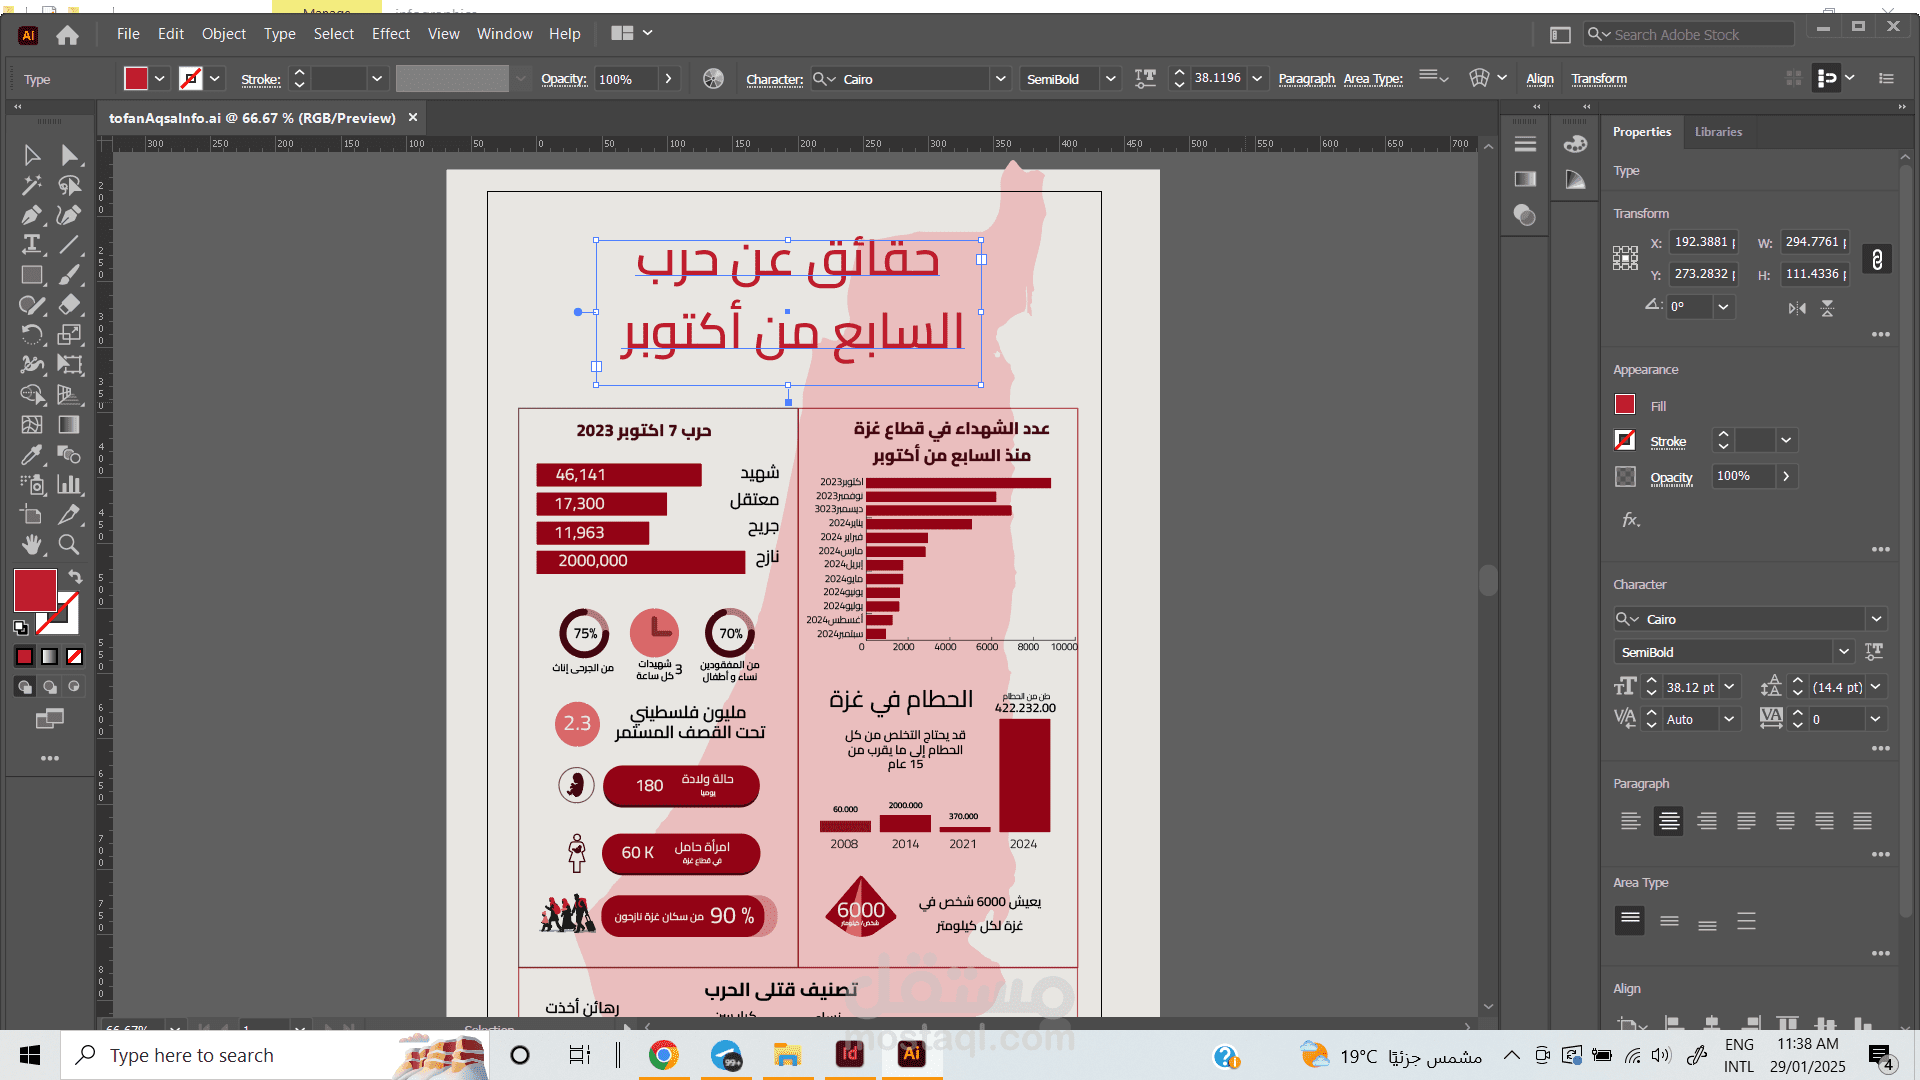The height and width of the screenshot is (1080, 1920).
Task: Open the Effect menu
Action: [x=390, y=34]
